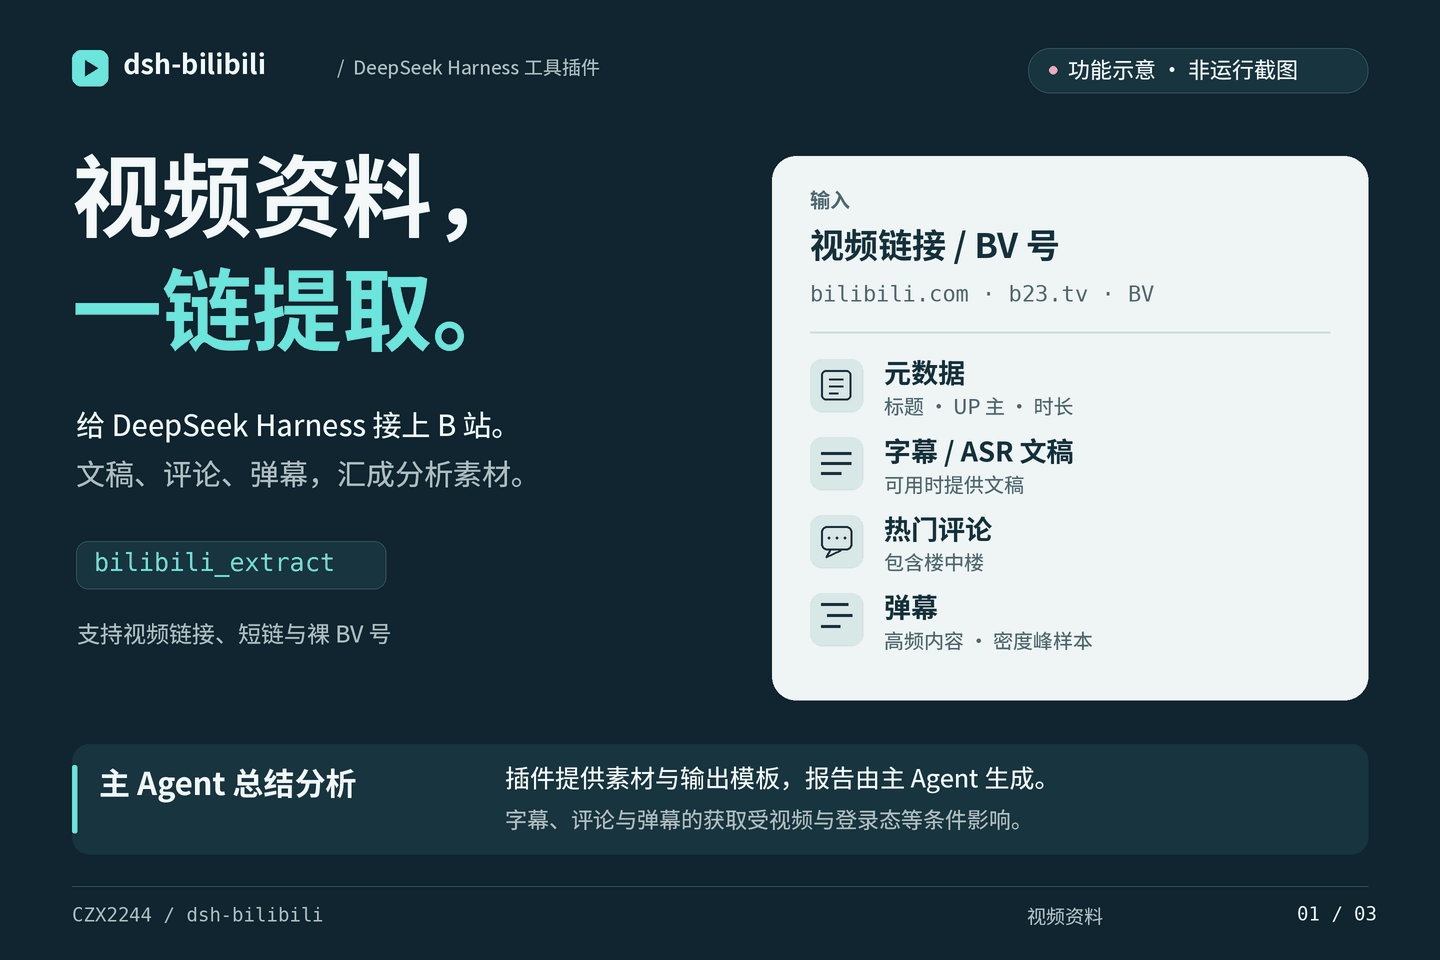Image resolution: width=1440 pixels, height=960 pixels.
Task: Click the text 支持视频链接、短链与裸 BV 号
Action: point(234,634)
